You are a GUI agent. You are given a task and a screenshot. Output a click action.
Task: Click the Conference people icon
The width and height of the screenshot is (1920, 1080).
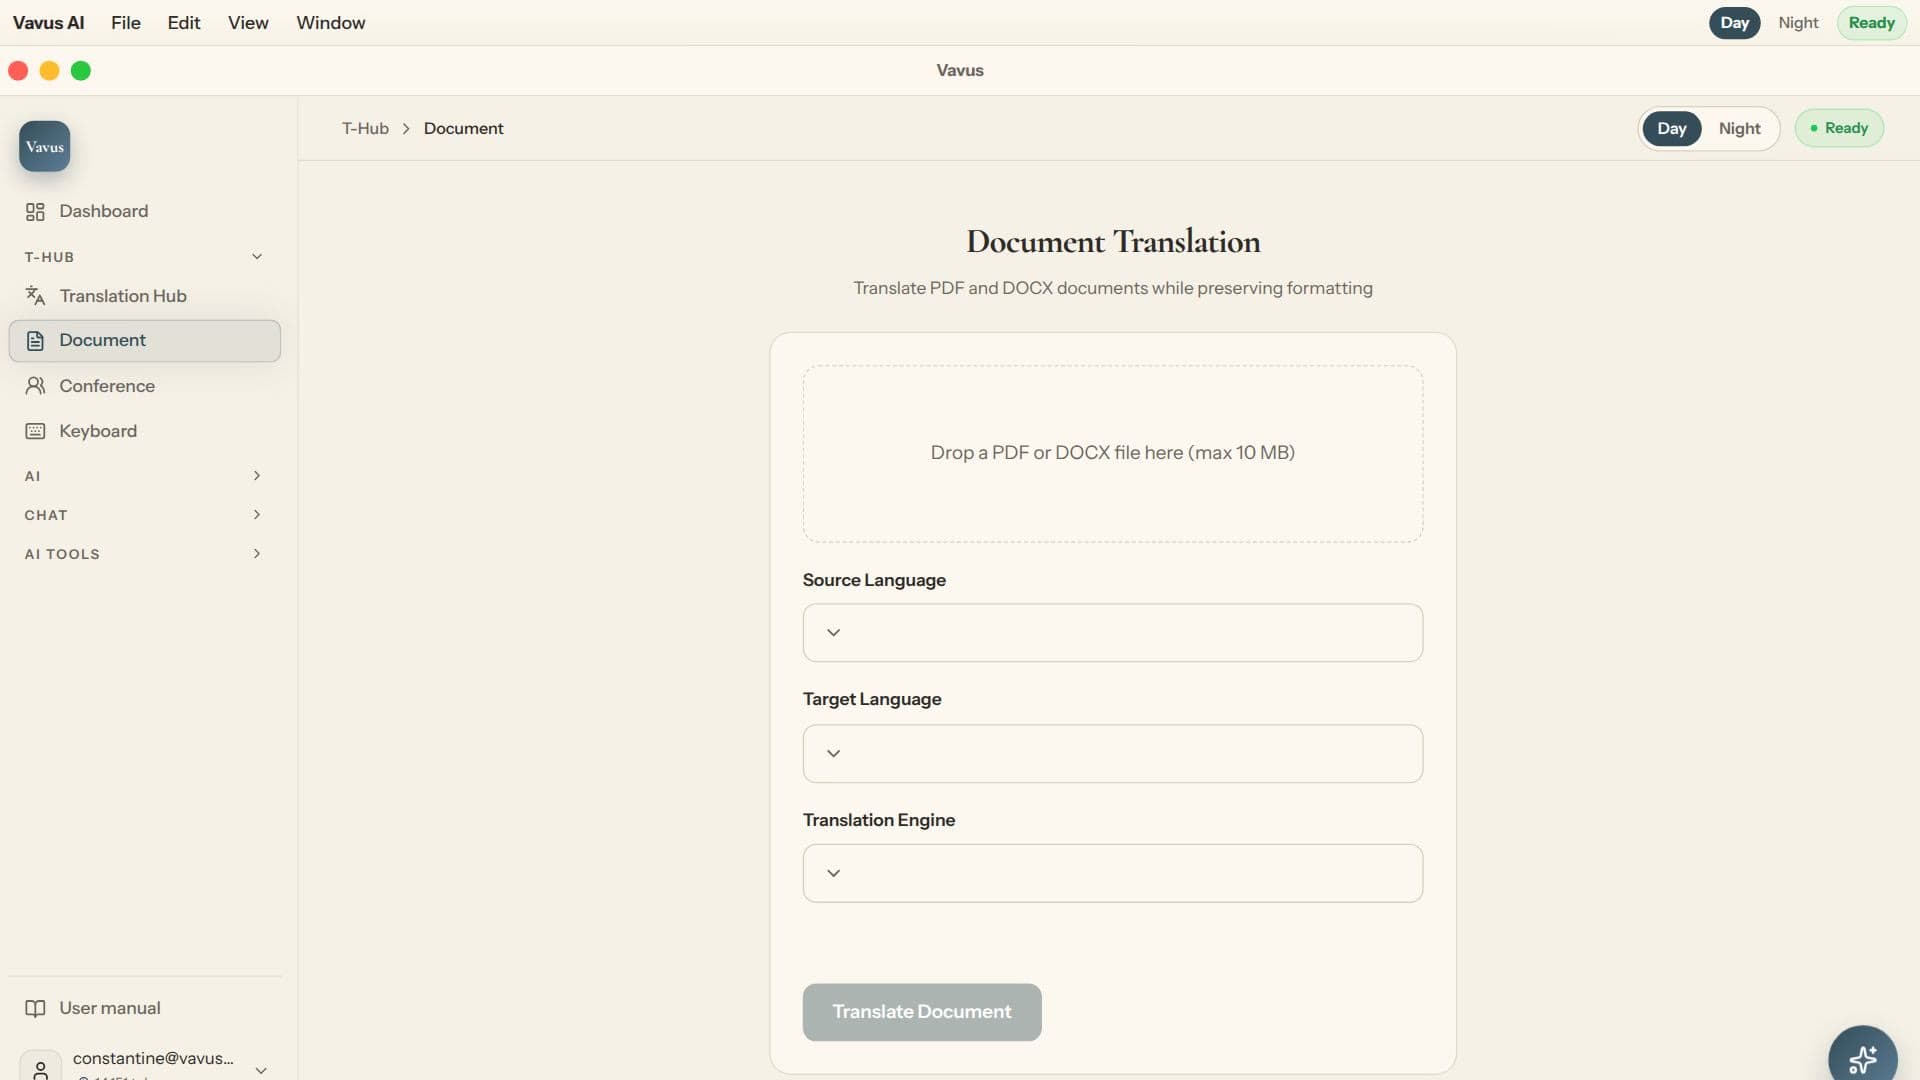pos(35,386)
